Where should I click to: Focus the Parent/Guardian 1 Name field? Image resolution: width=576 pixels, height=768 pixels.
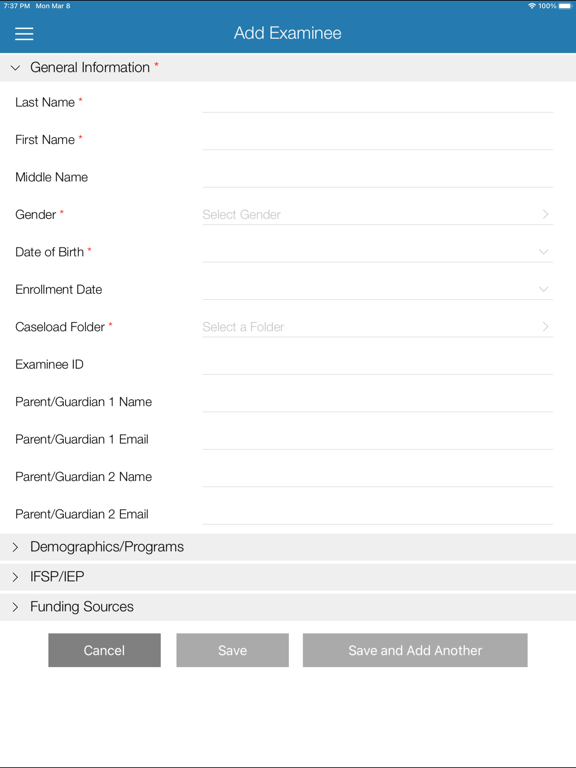(378, 402)
